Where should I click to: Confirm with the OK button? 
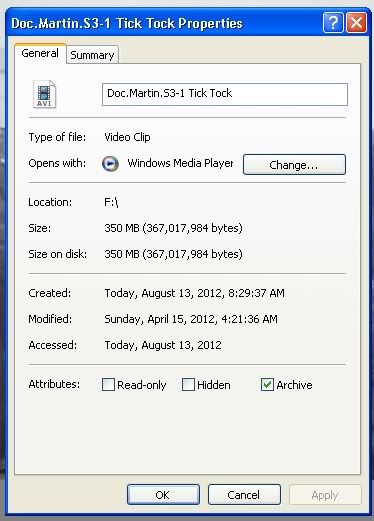(163, 495)
